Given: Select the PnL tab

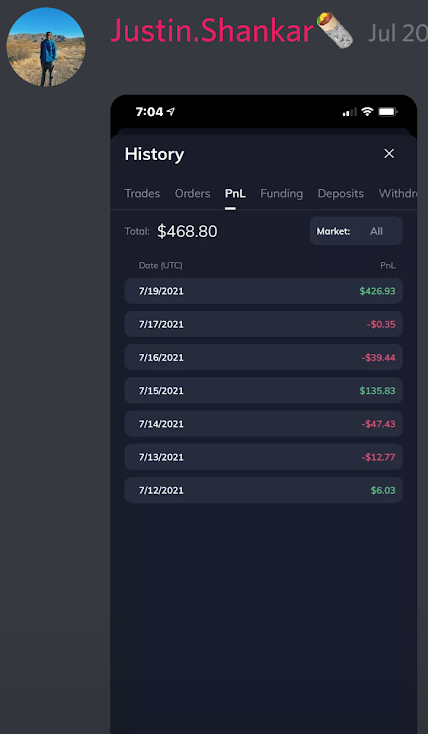Looking at the screenshot, I should [235, 193].
